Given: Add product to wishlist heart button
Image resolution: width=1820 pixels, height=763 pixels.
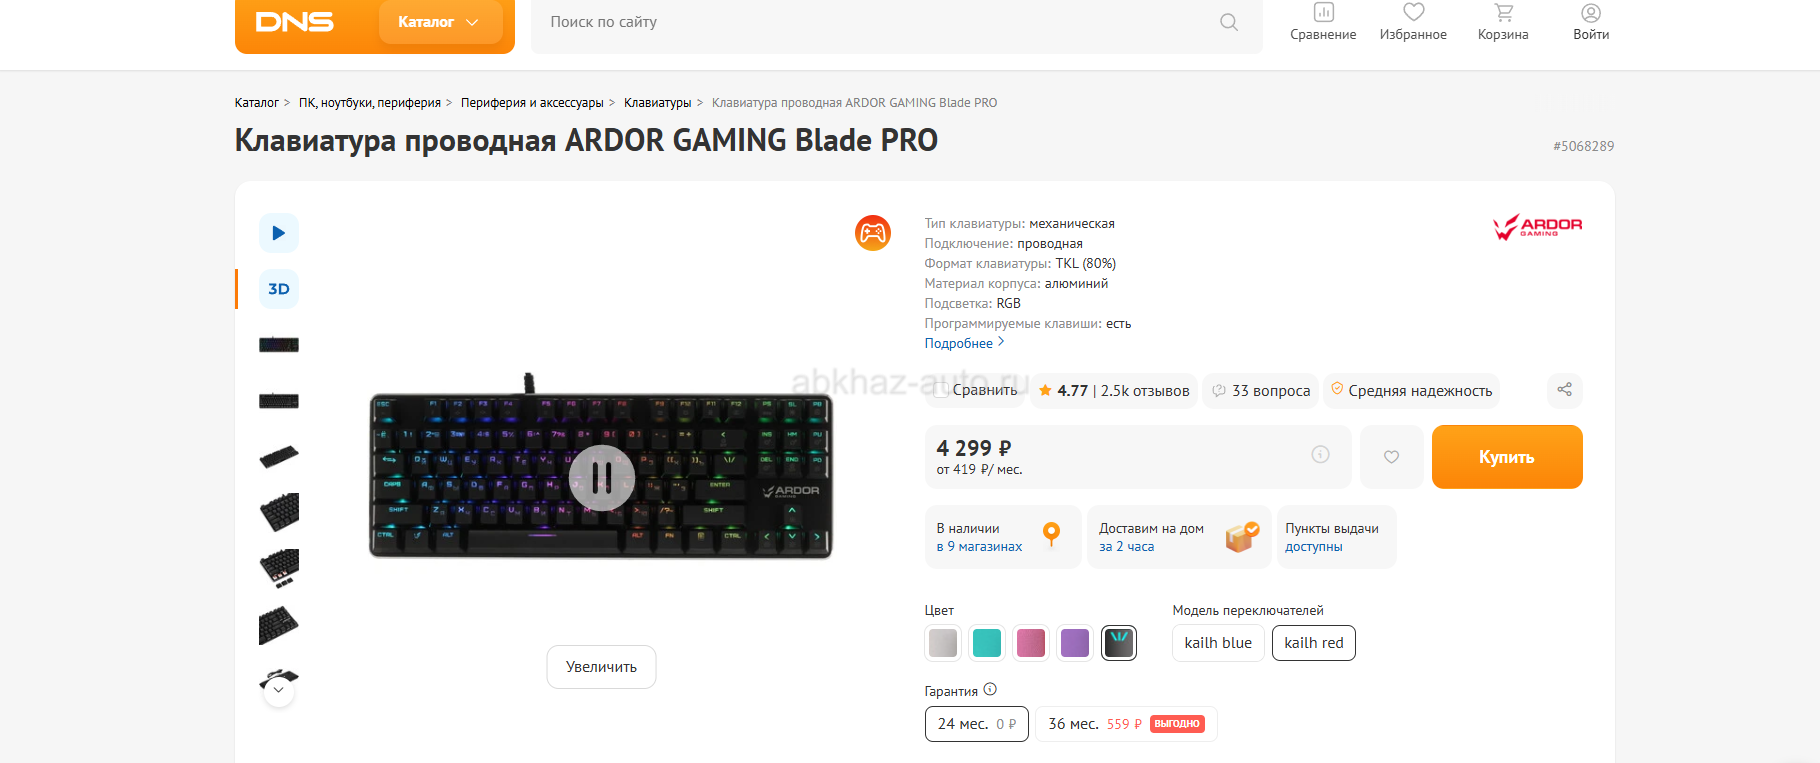Looking at the screenshot, I should 1391,457.
